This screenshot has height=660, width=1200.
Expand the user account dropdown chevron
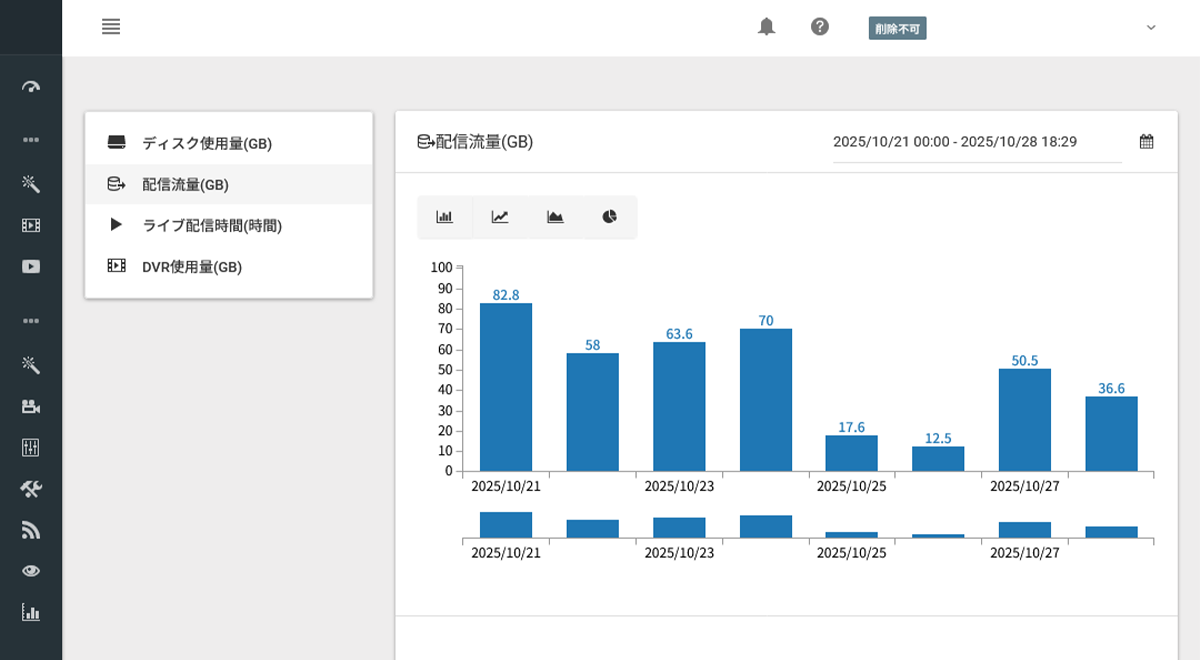[1151, 28]
